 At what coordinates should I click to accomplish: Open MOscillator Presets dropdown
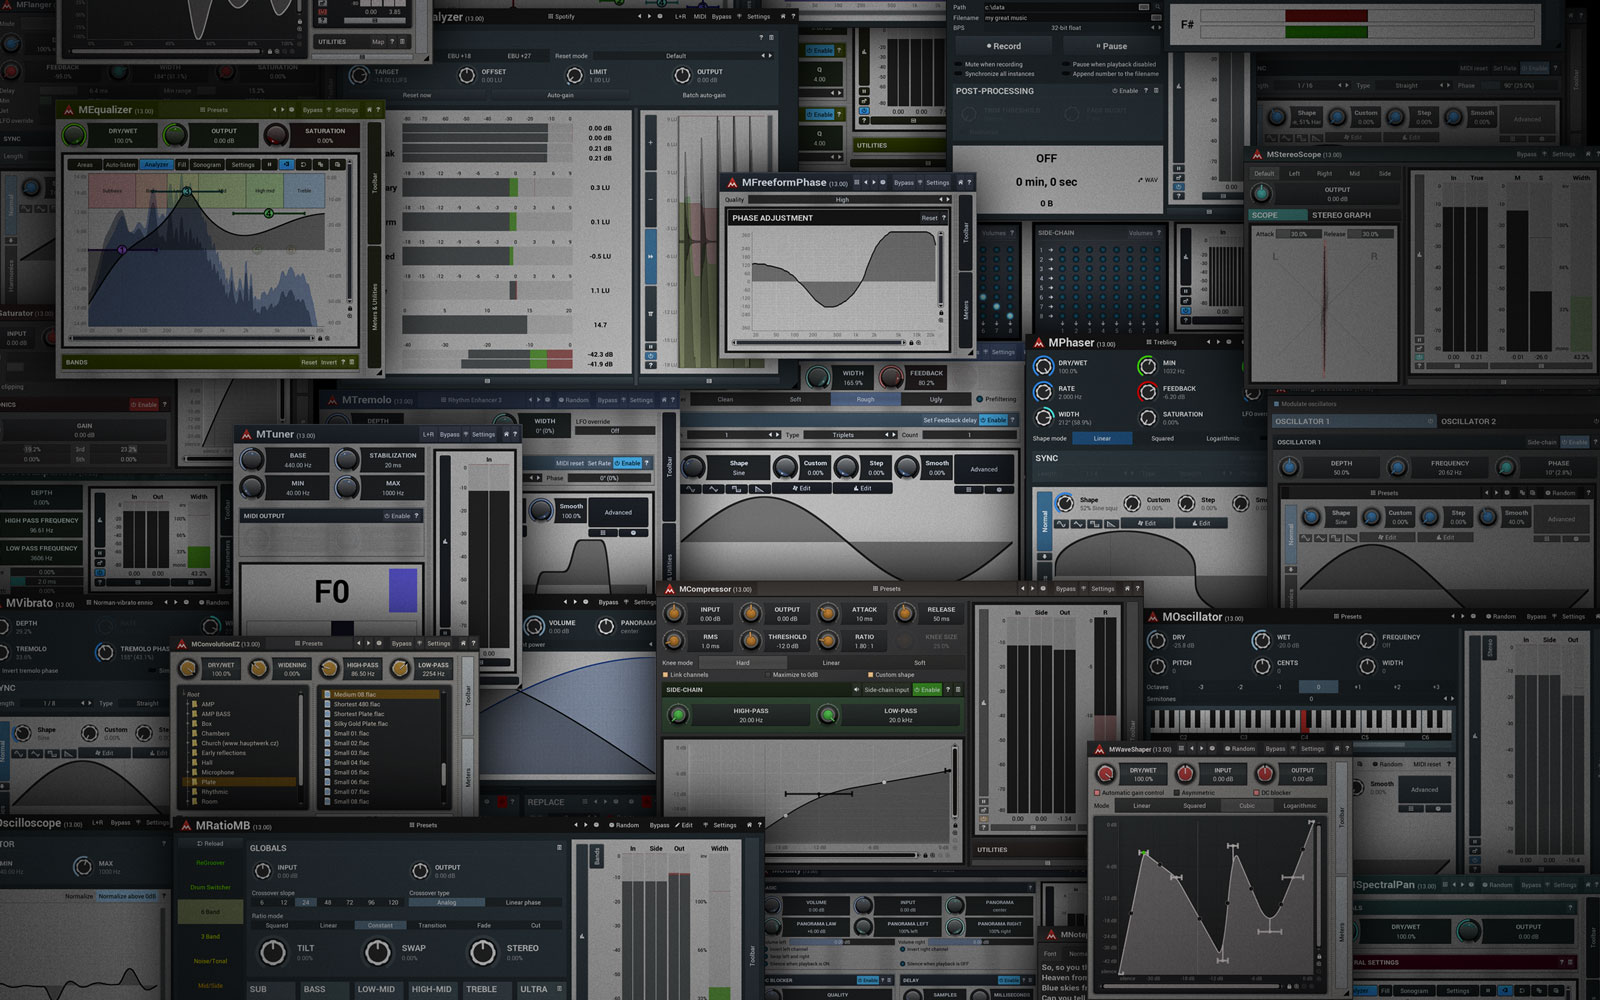coord(1347,617)
